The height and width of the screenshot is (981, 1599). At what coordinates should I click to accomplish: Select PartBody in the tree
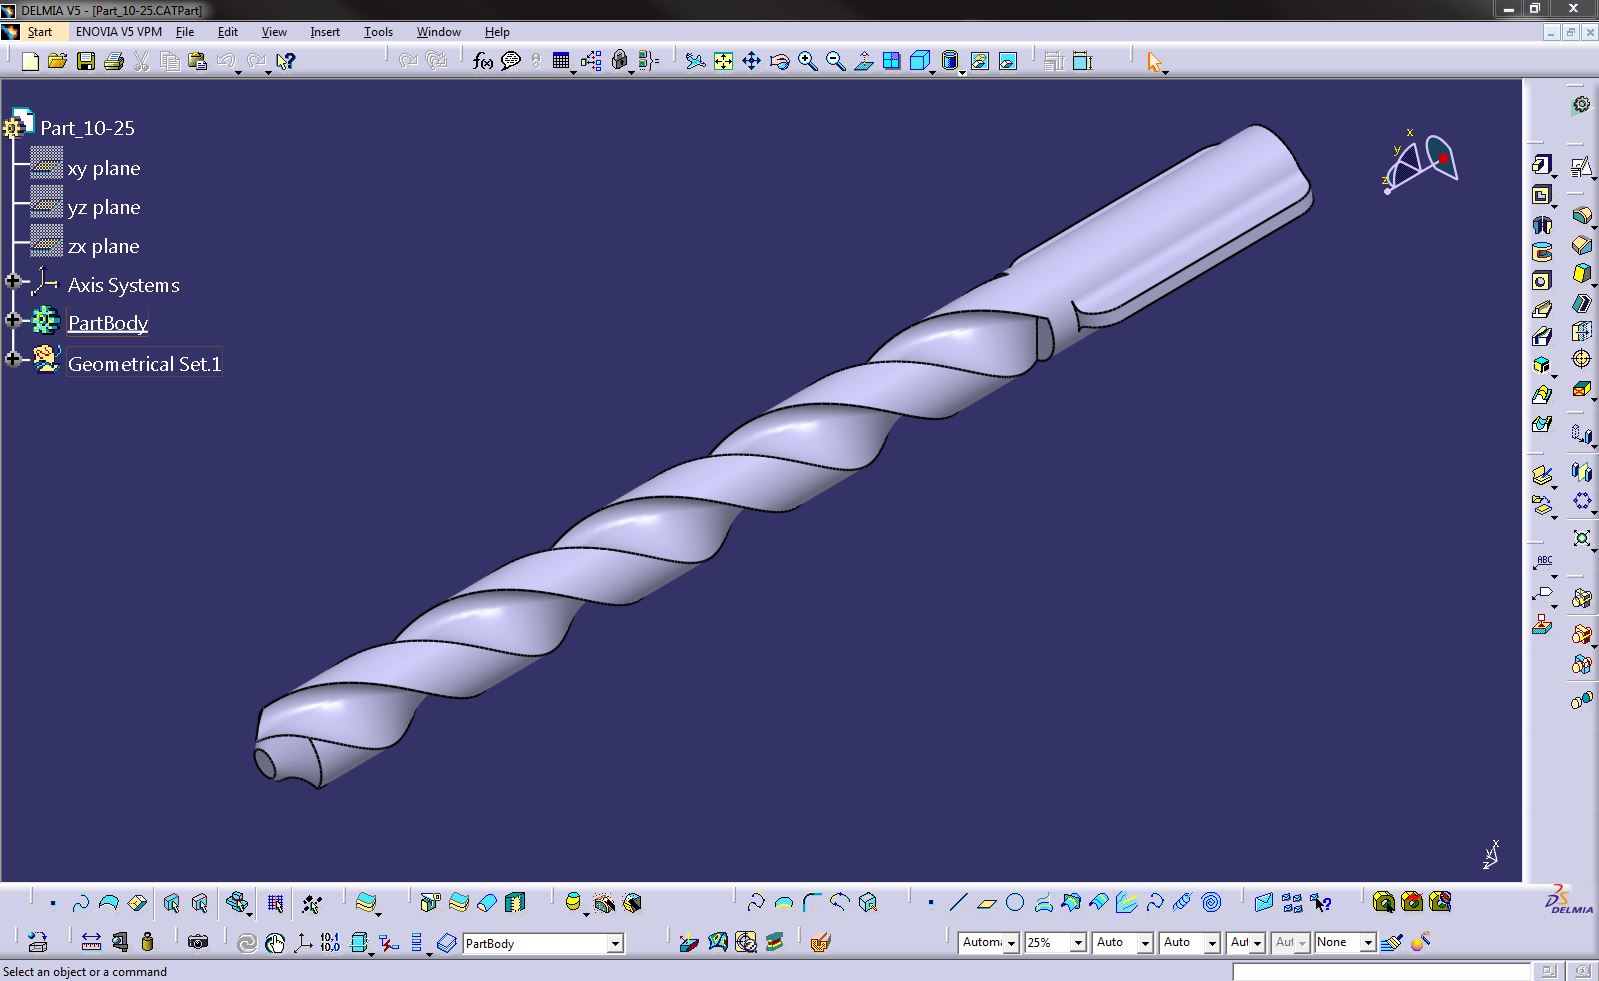pos(108,323)
